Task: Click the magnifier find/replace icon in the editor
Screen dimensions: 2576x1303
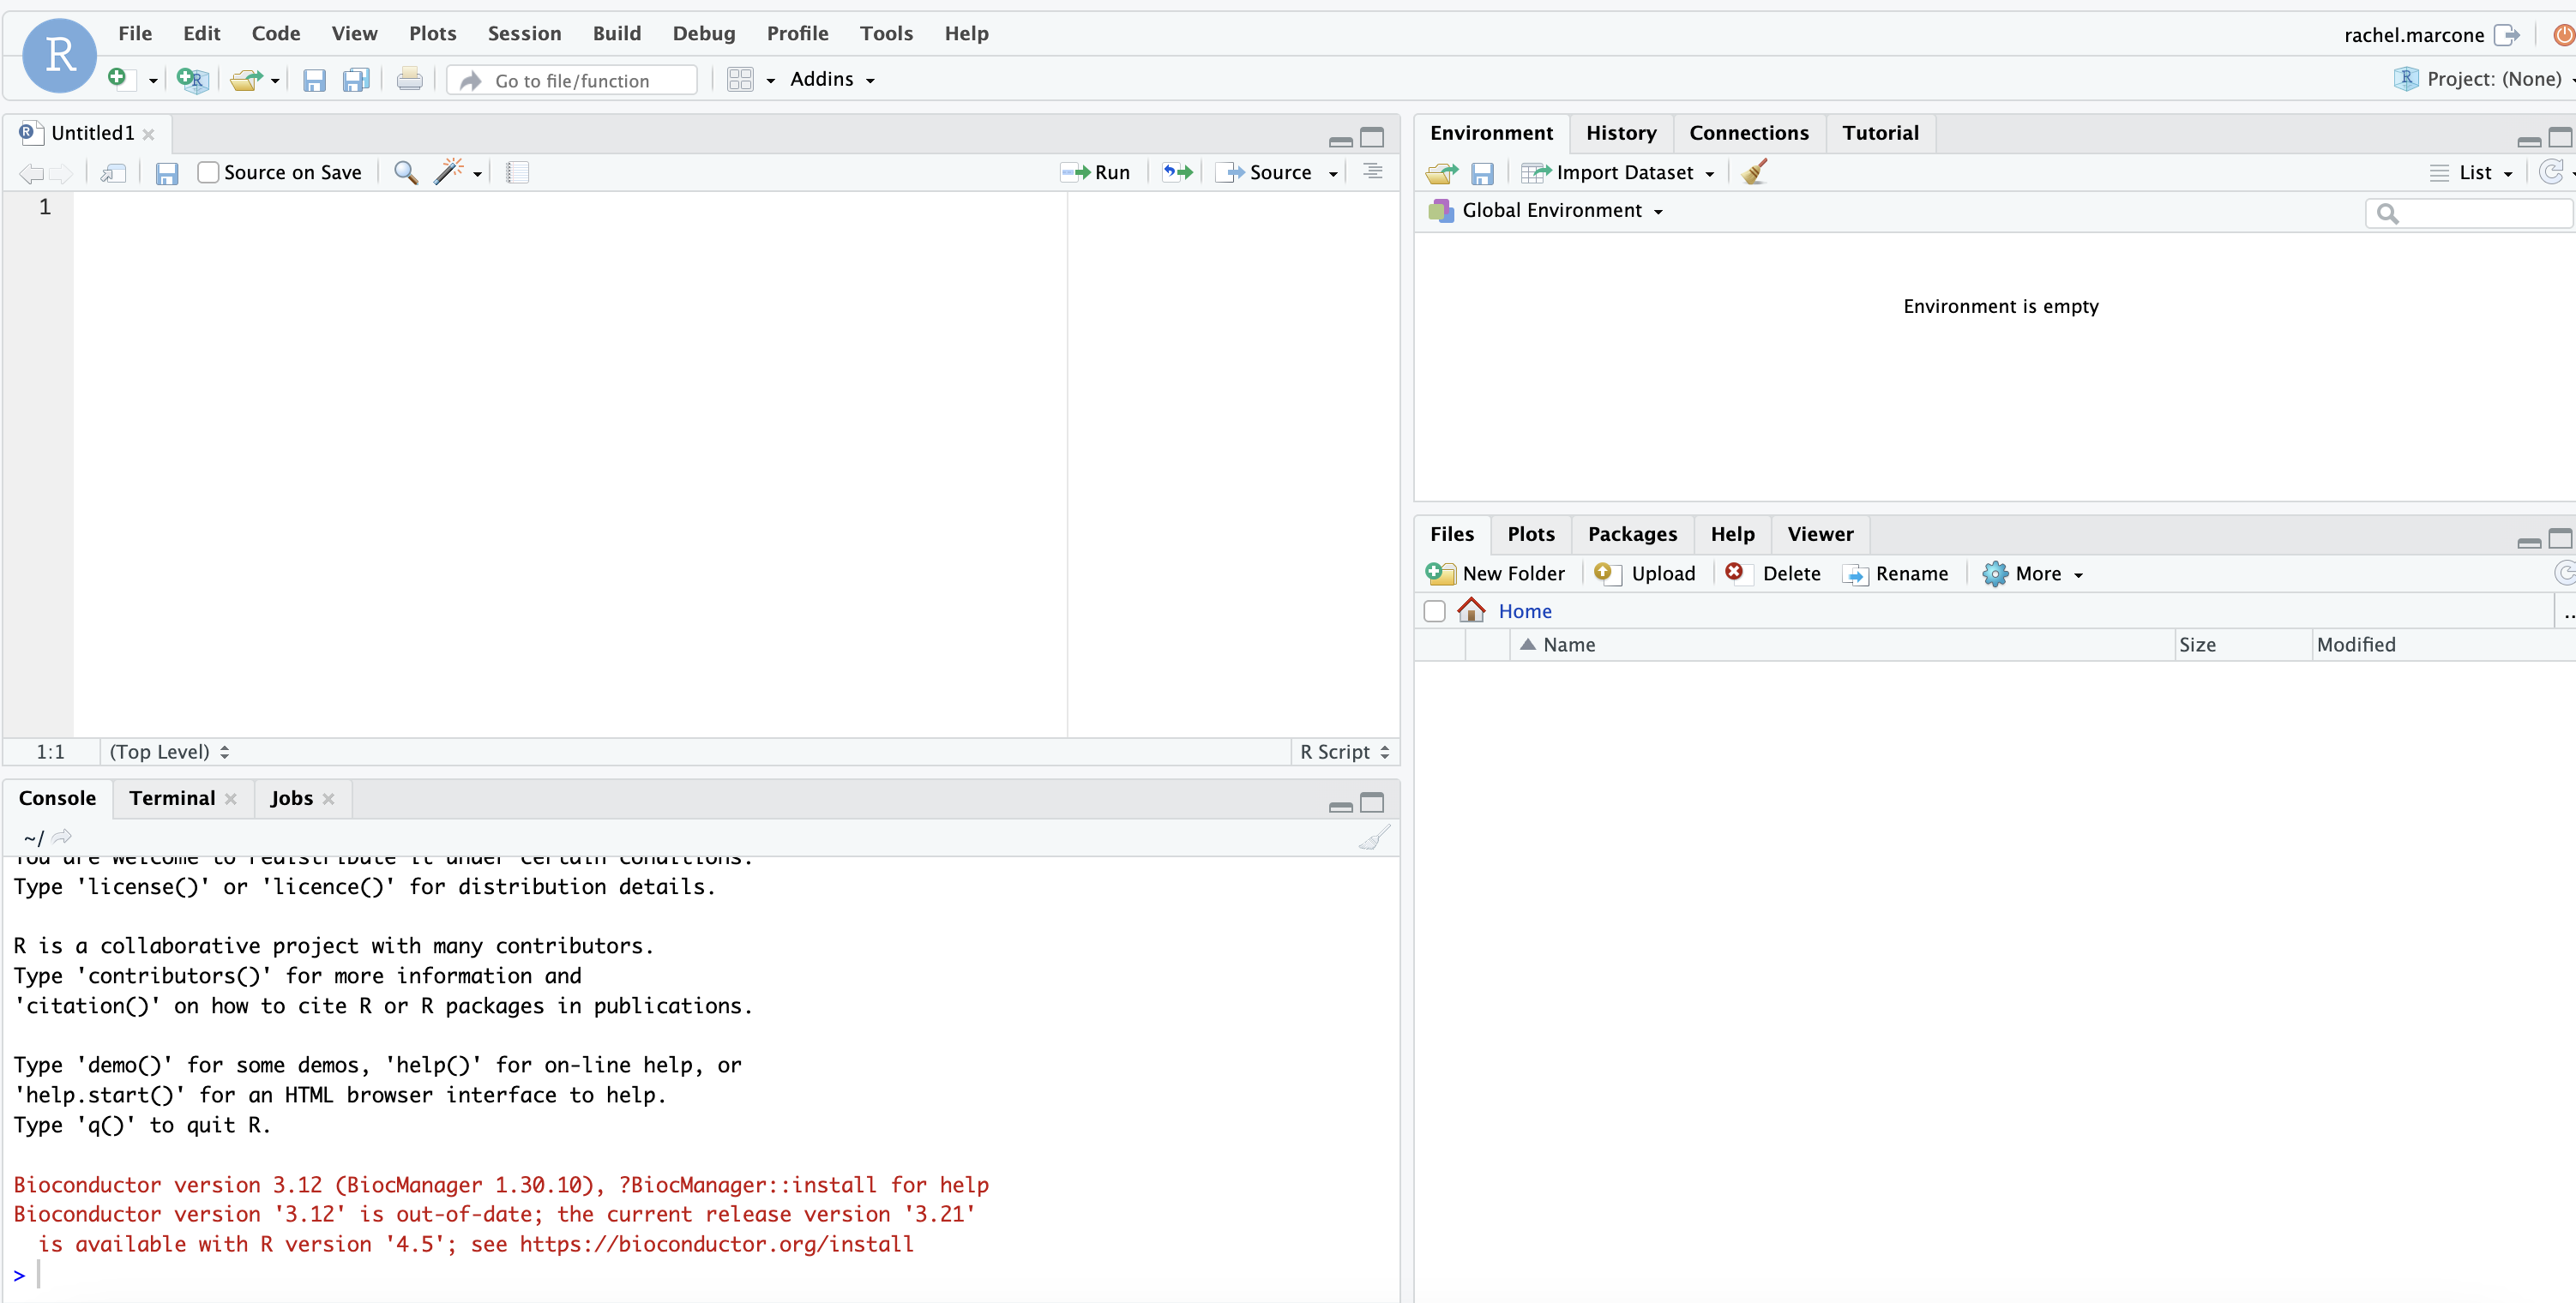Action: pyautogui.click(x=405, y=172)
